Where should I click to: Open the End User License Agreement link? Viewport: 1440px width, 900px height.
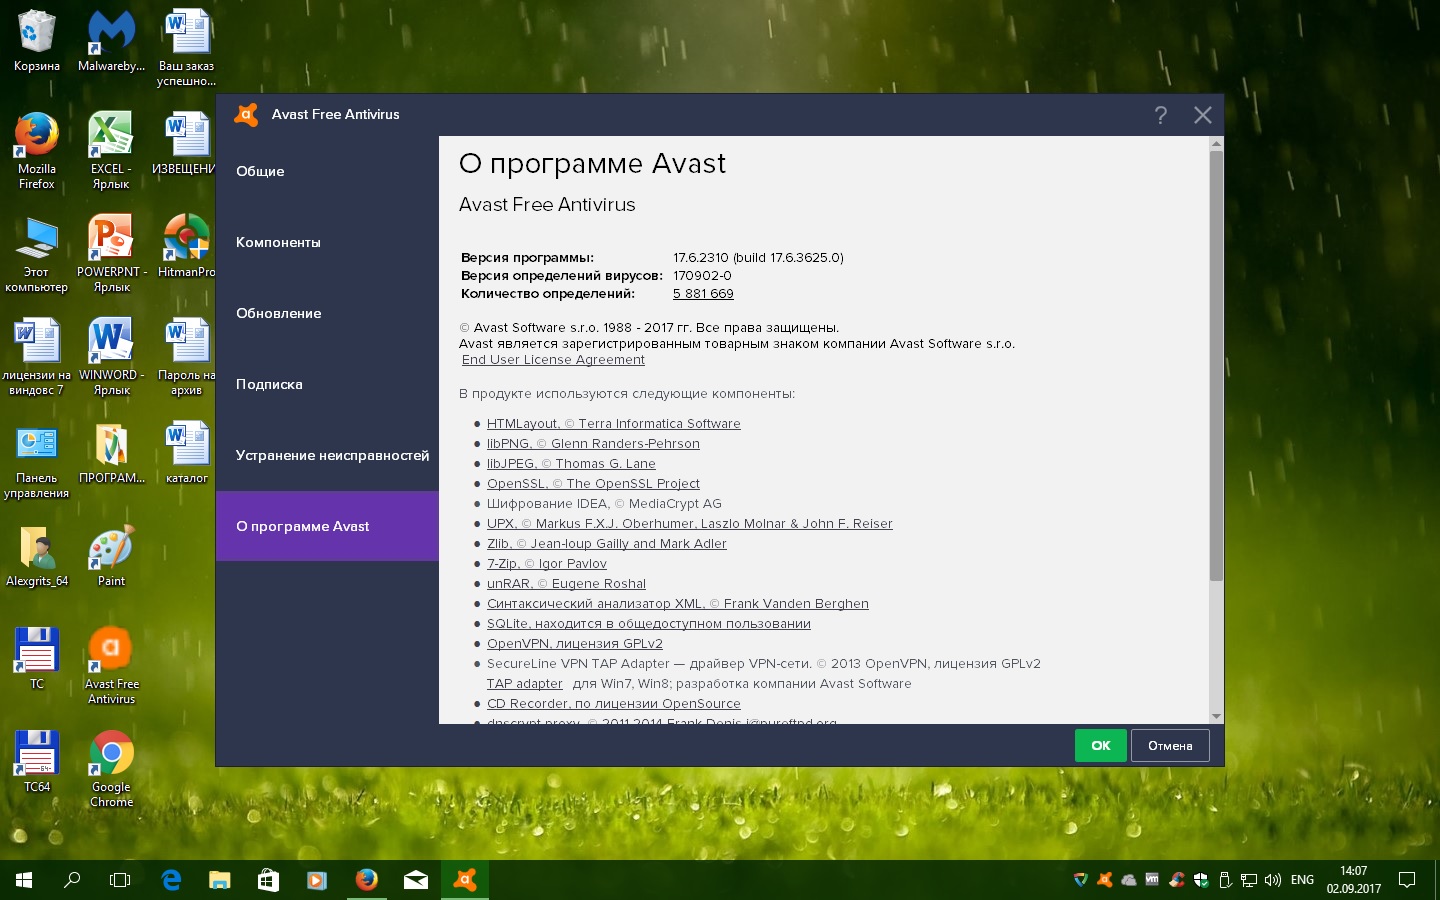tap(553, 360)
